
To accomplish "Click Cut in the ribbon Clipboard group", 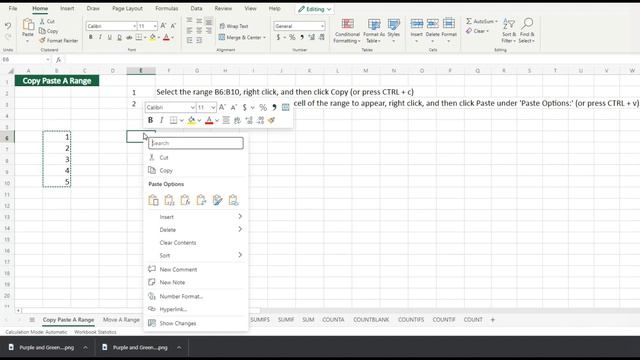I will [x=47, y=21].
